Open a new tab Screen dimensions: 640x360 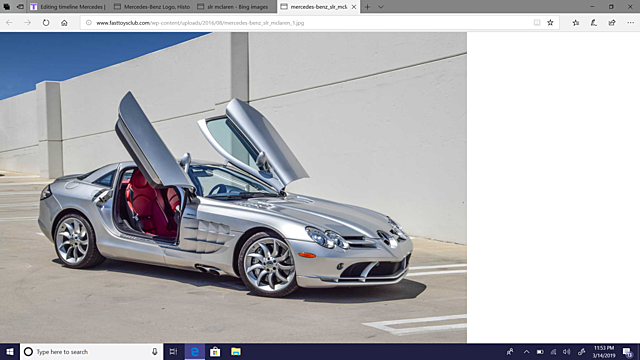click(x=367, y=7)
